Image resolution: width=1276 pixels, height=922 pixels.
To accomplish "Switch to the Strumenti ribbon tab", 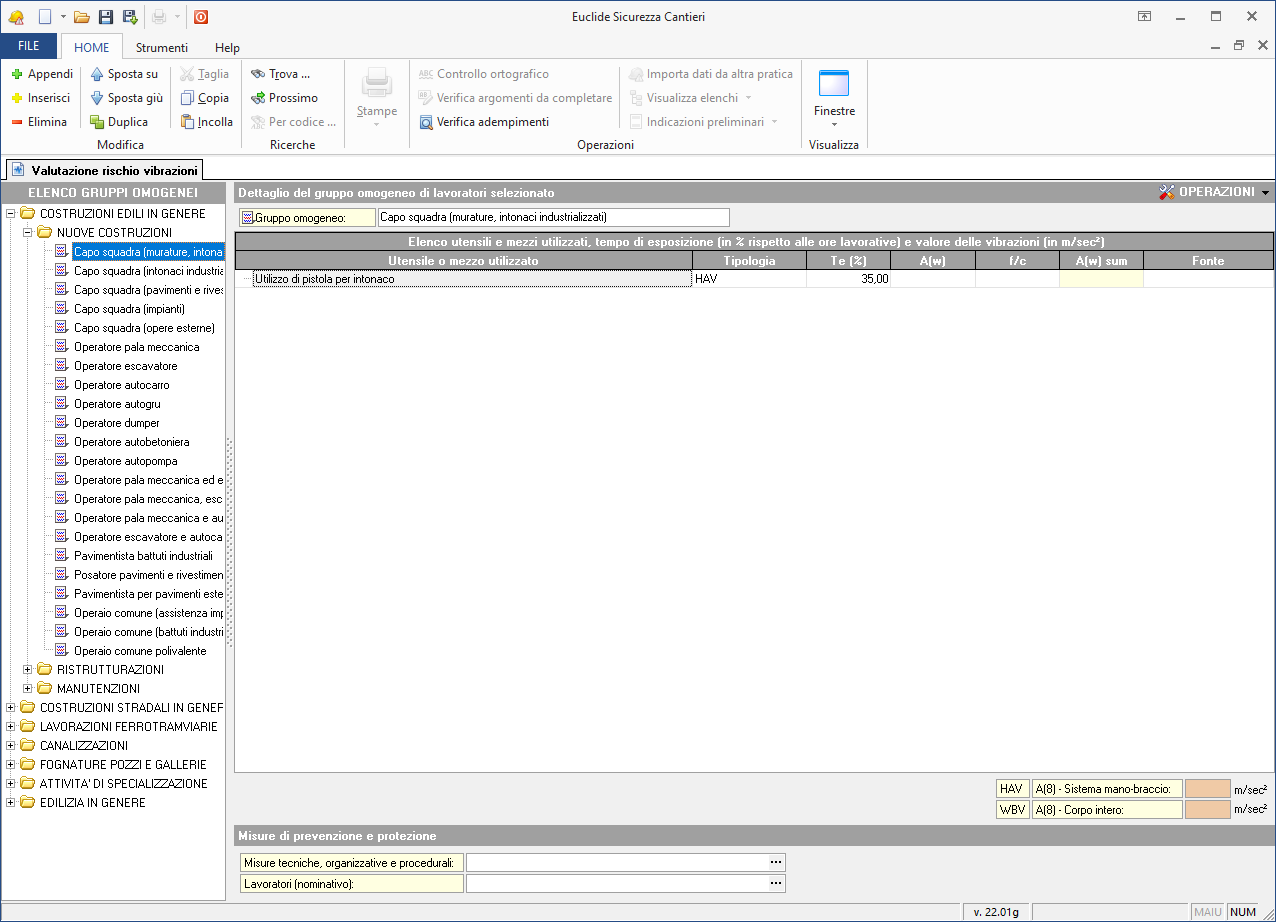I will click(x=161, y=48).
